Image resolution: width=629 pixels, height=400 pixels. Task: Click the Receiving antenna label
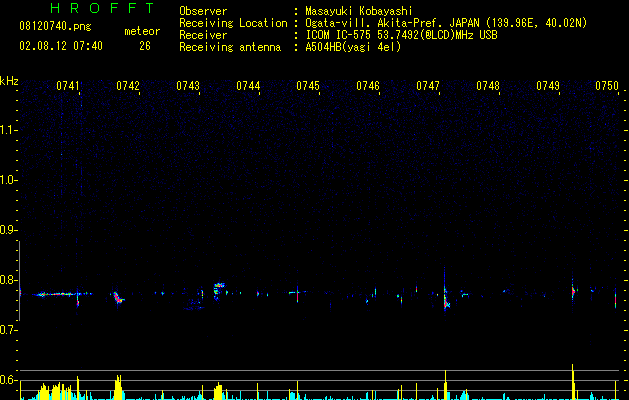pos(230,47)
